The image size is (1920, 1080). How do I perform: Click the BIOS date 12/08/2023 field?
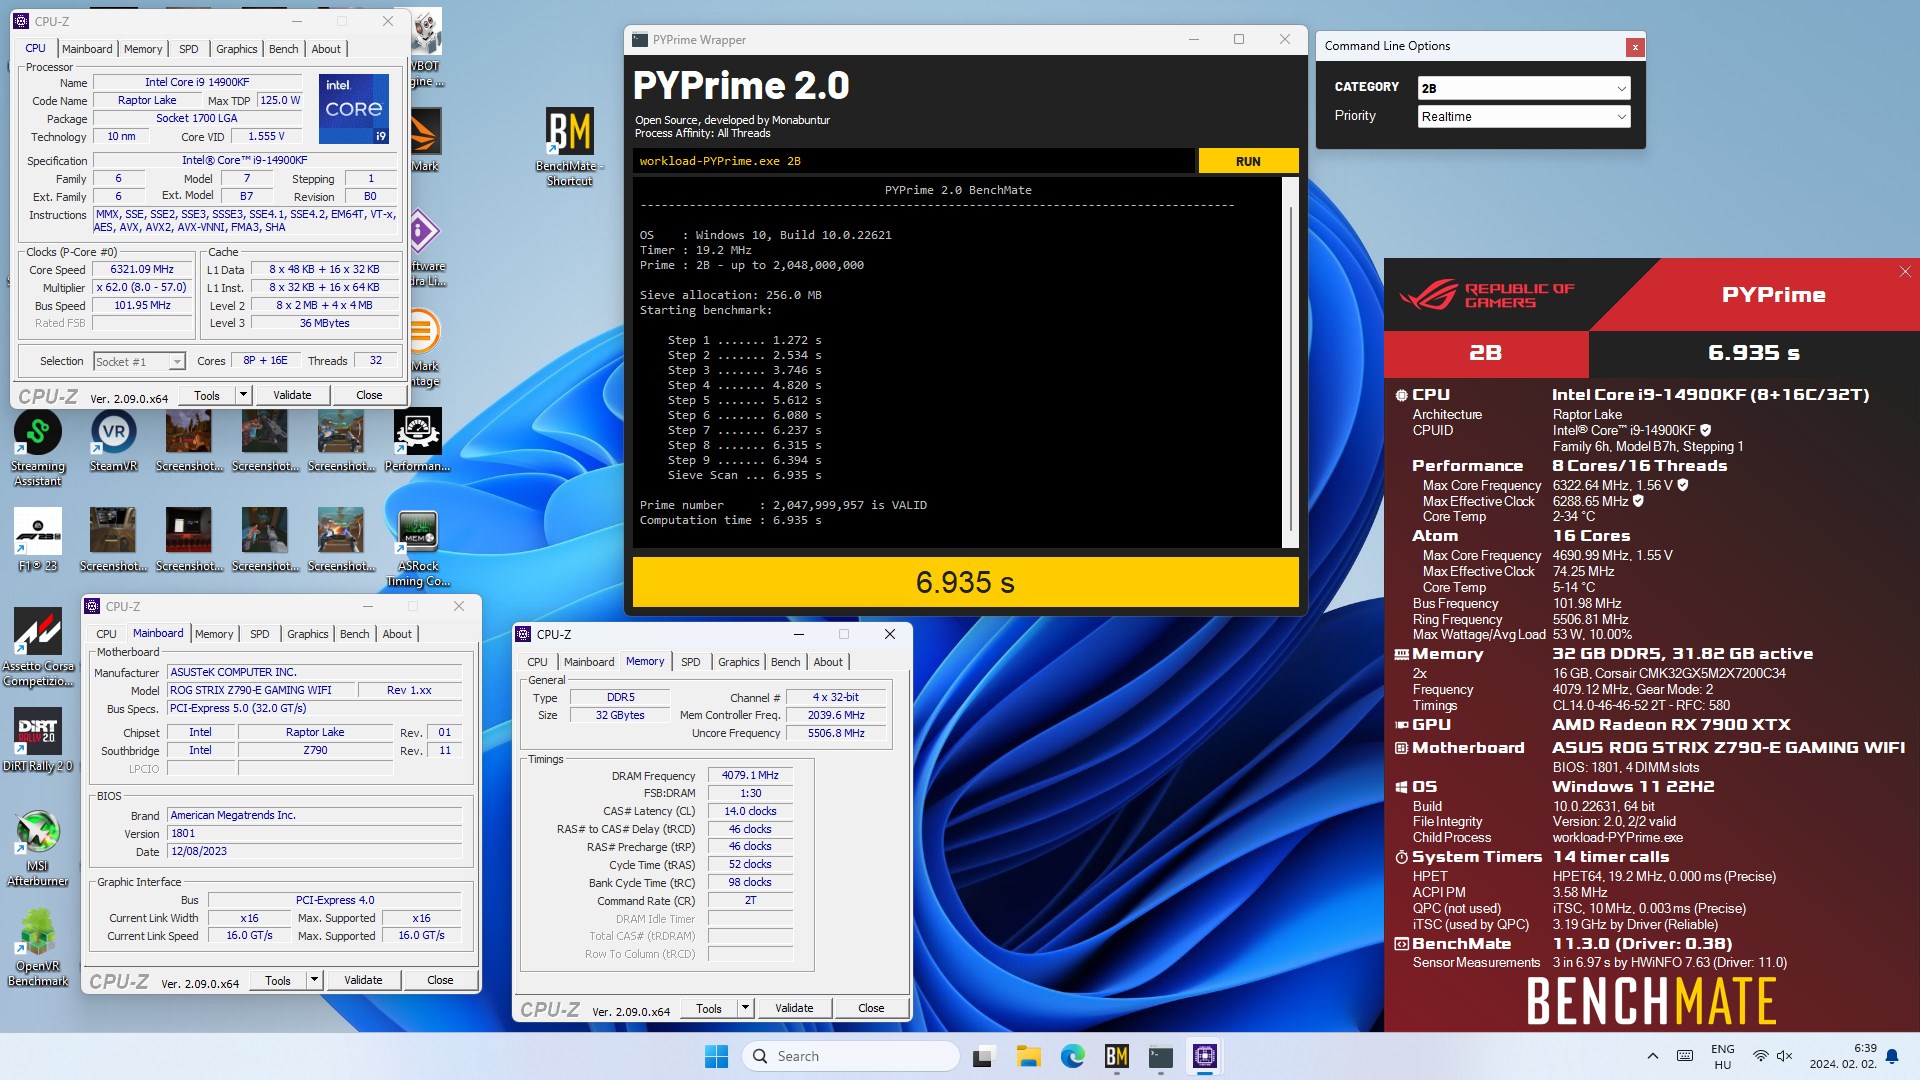click(314, 851)
